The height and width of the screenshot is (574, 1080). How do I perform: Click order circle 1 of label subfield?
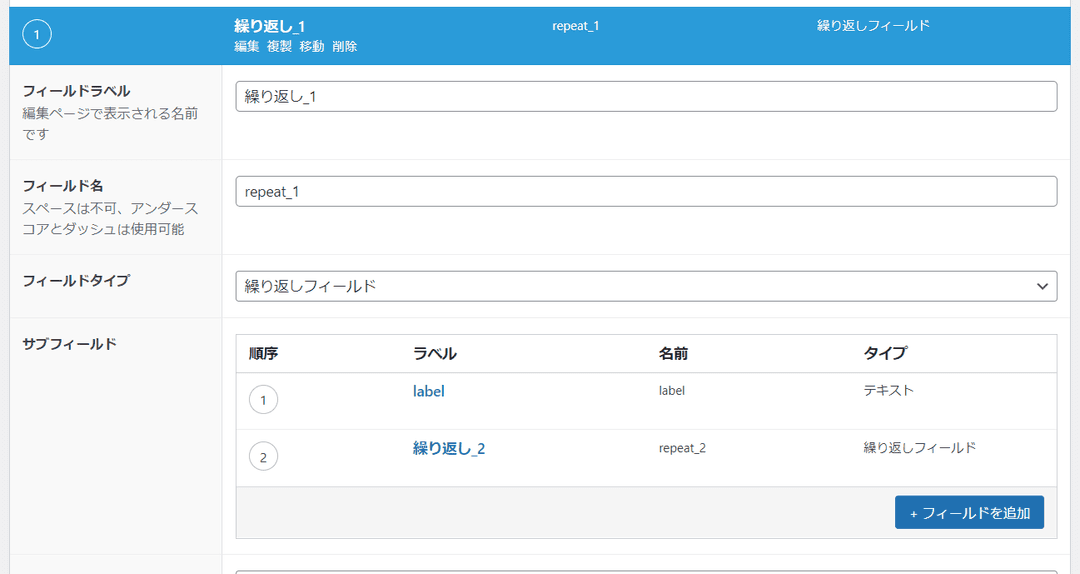pyautogui.click(x=263, y=401)
